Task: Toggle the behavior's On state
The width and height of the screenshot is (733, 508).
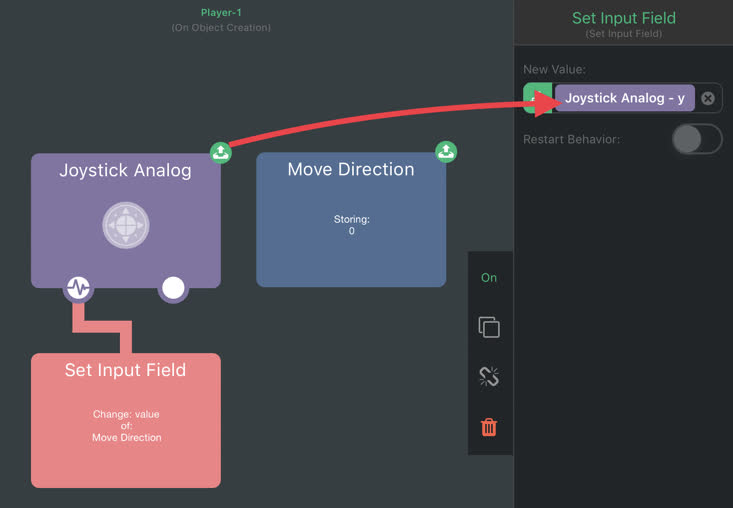Action: tap(489, 278)
